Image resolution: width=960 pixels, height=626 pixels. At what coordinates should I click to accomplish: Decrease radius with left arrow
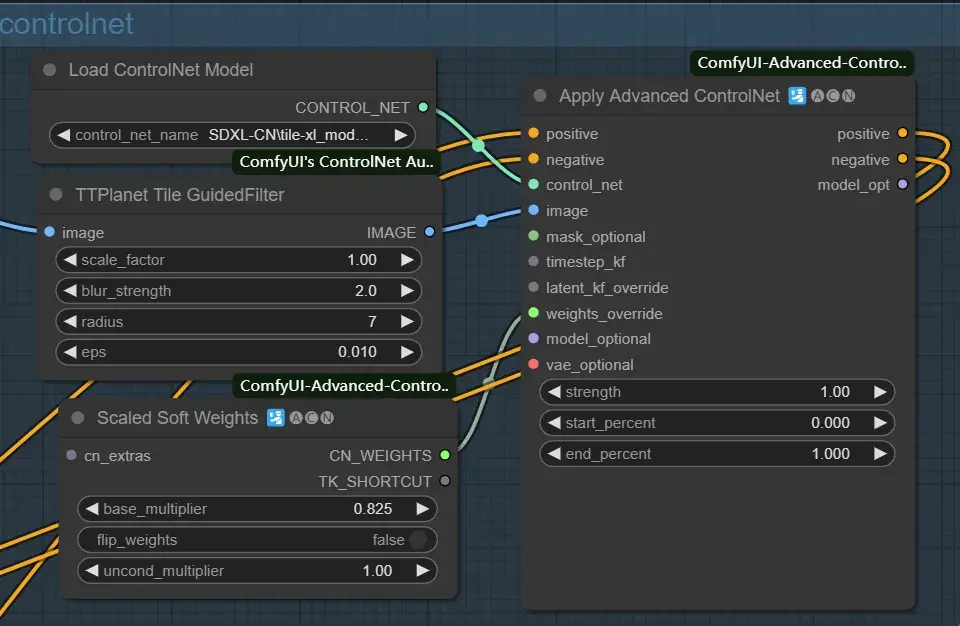70,321
